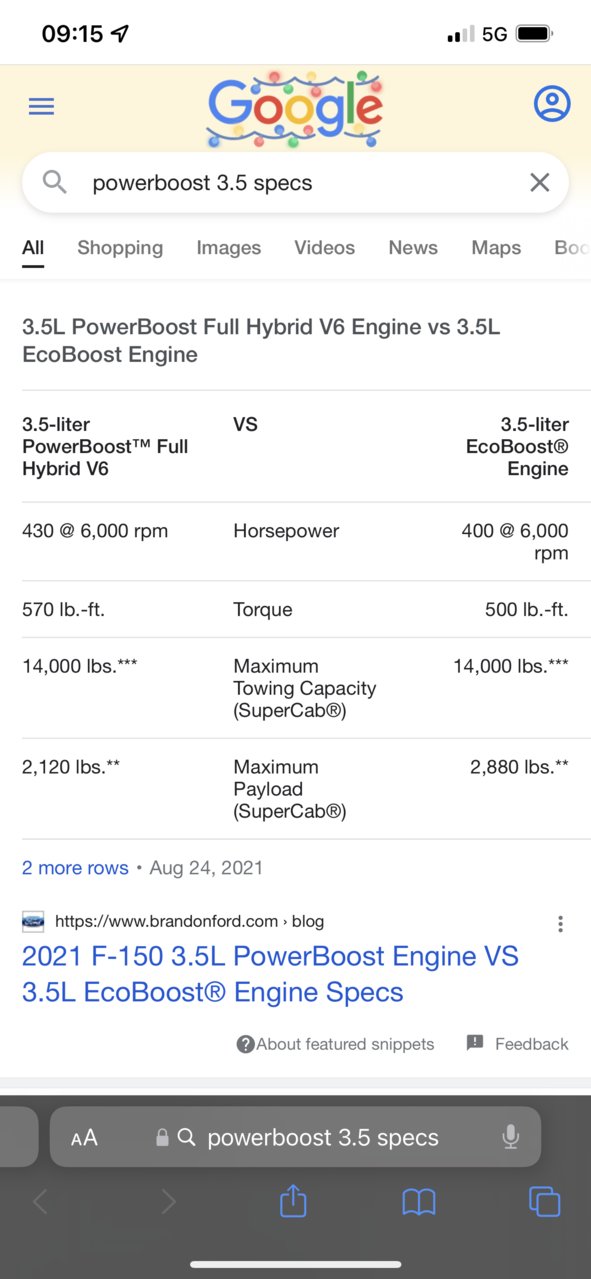Clear the search query with X
591x1279 pixels.
coord(539,182)
